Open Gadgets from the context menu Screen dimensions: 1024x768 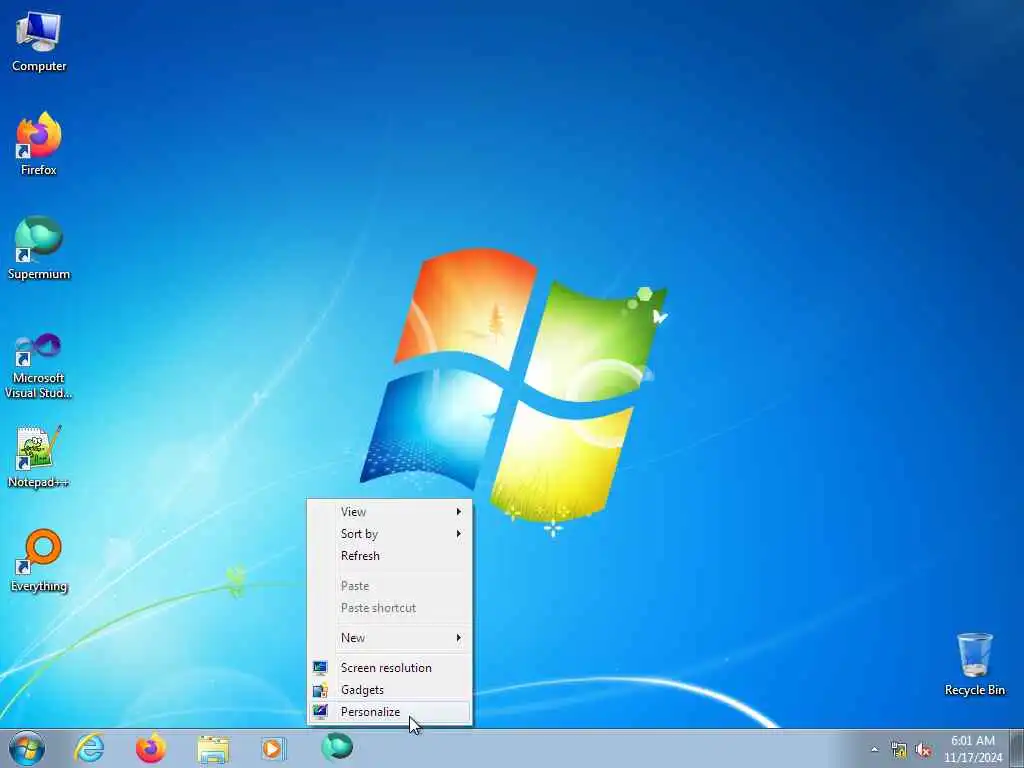pos(389,690)
